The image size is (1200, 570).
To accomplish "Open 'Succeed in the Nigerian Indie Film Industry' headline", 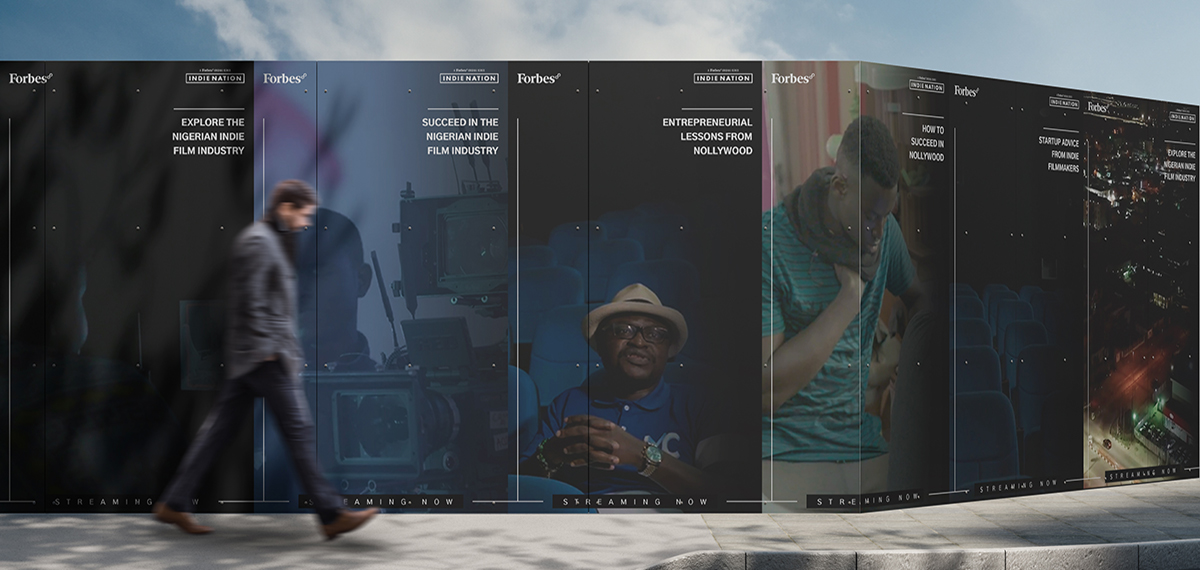I will click(460, 137).
